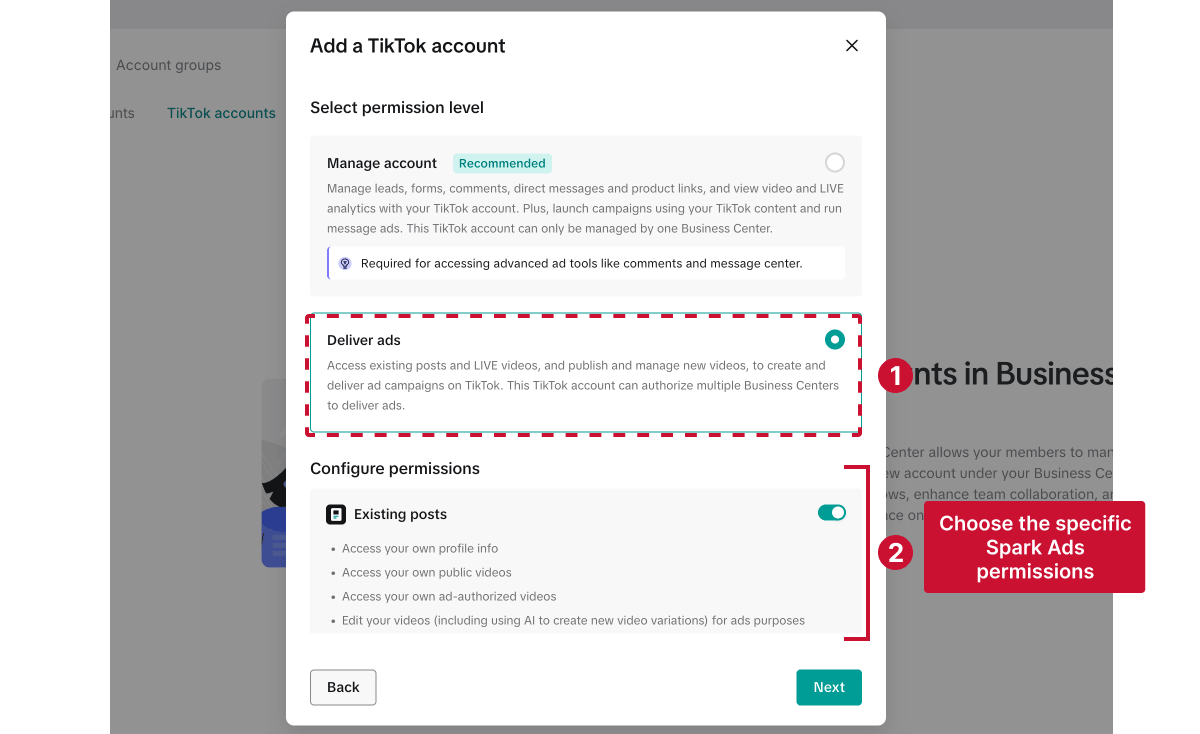Click 'Access your own public videos' item
Screen dimensions: 1200x734
pos(427,572)
